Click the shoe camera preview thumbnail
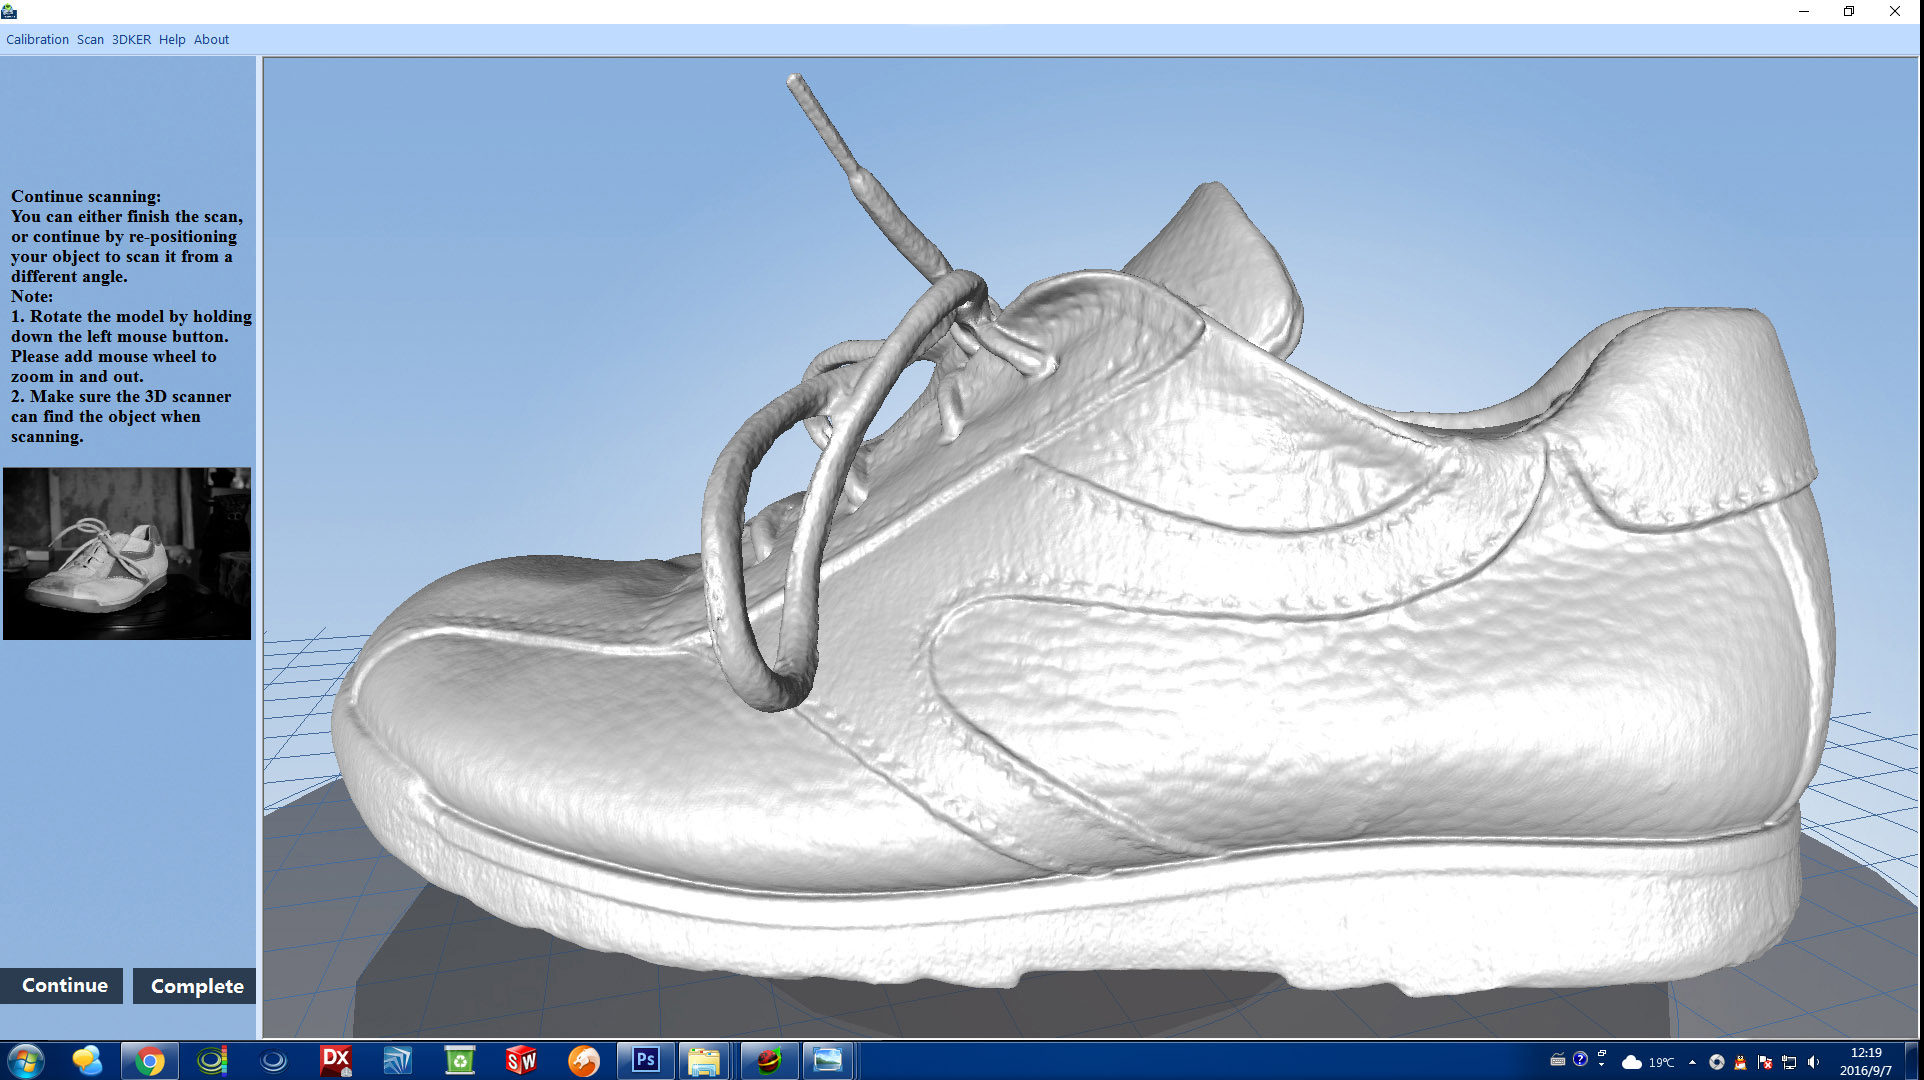Image resolution: width=1924 pixels, height=1080 pixels. click(127, 554)
